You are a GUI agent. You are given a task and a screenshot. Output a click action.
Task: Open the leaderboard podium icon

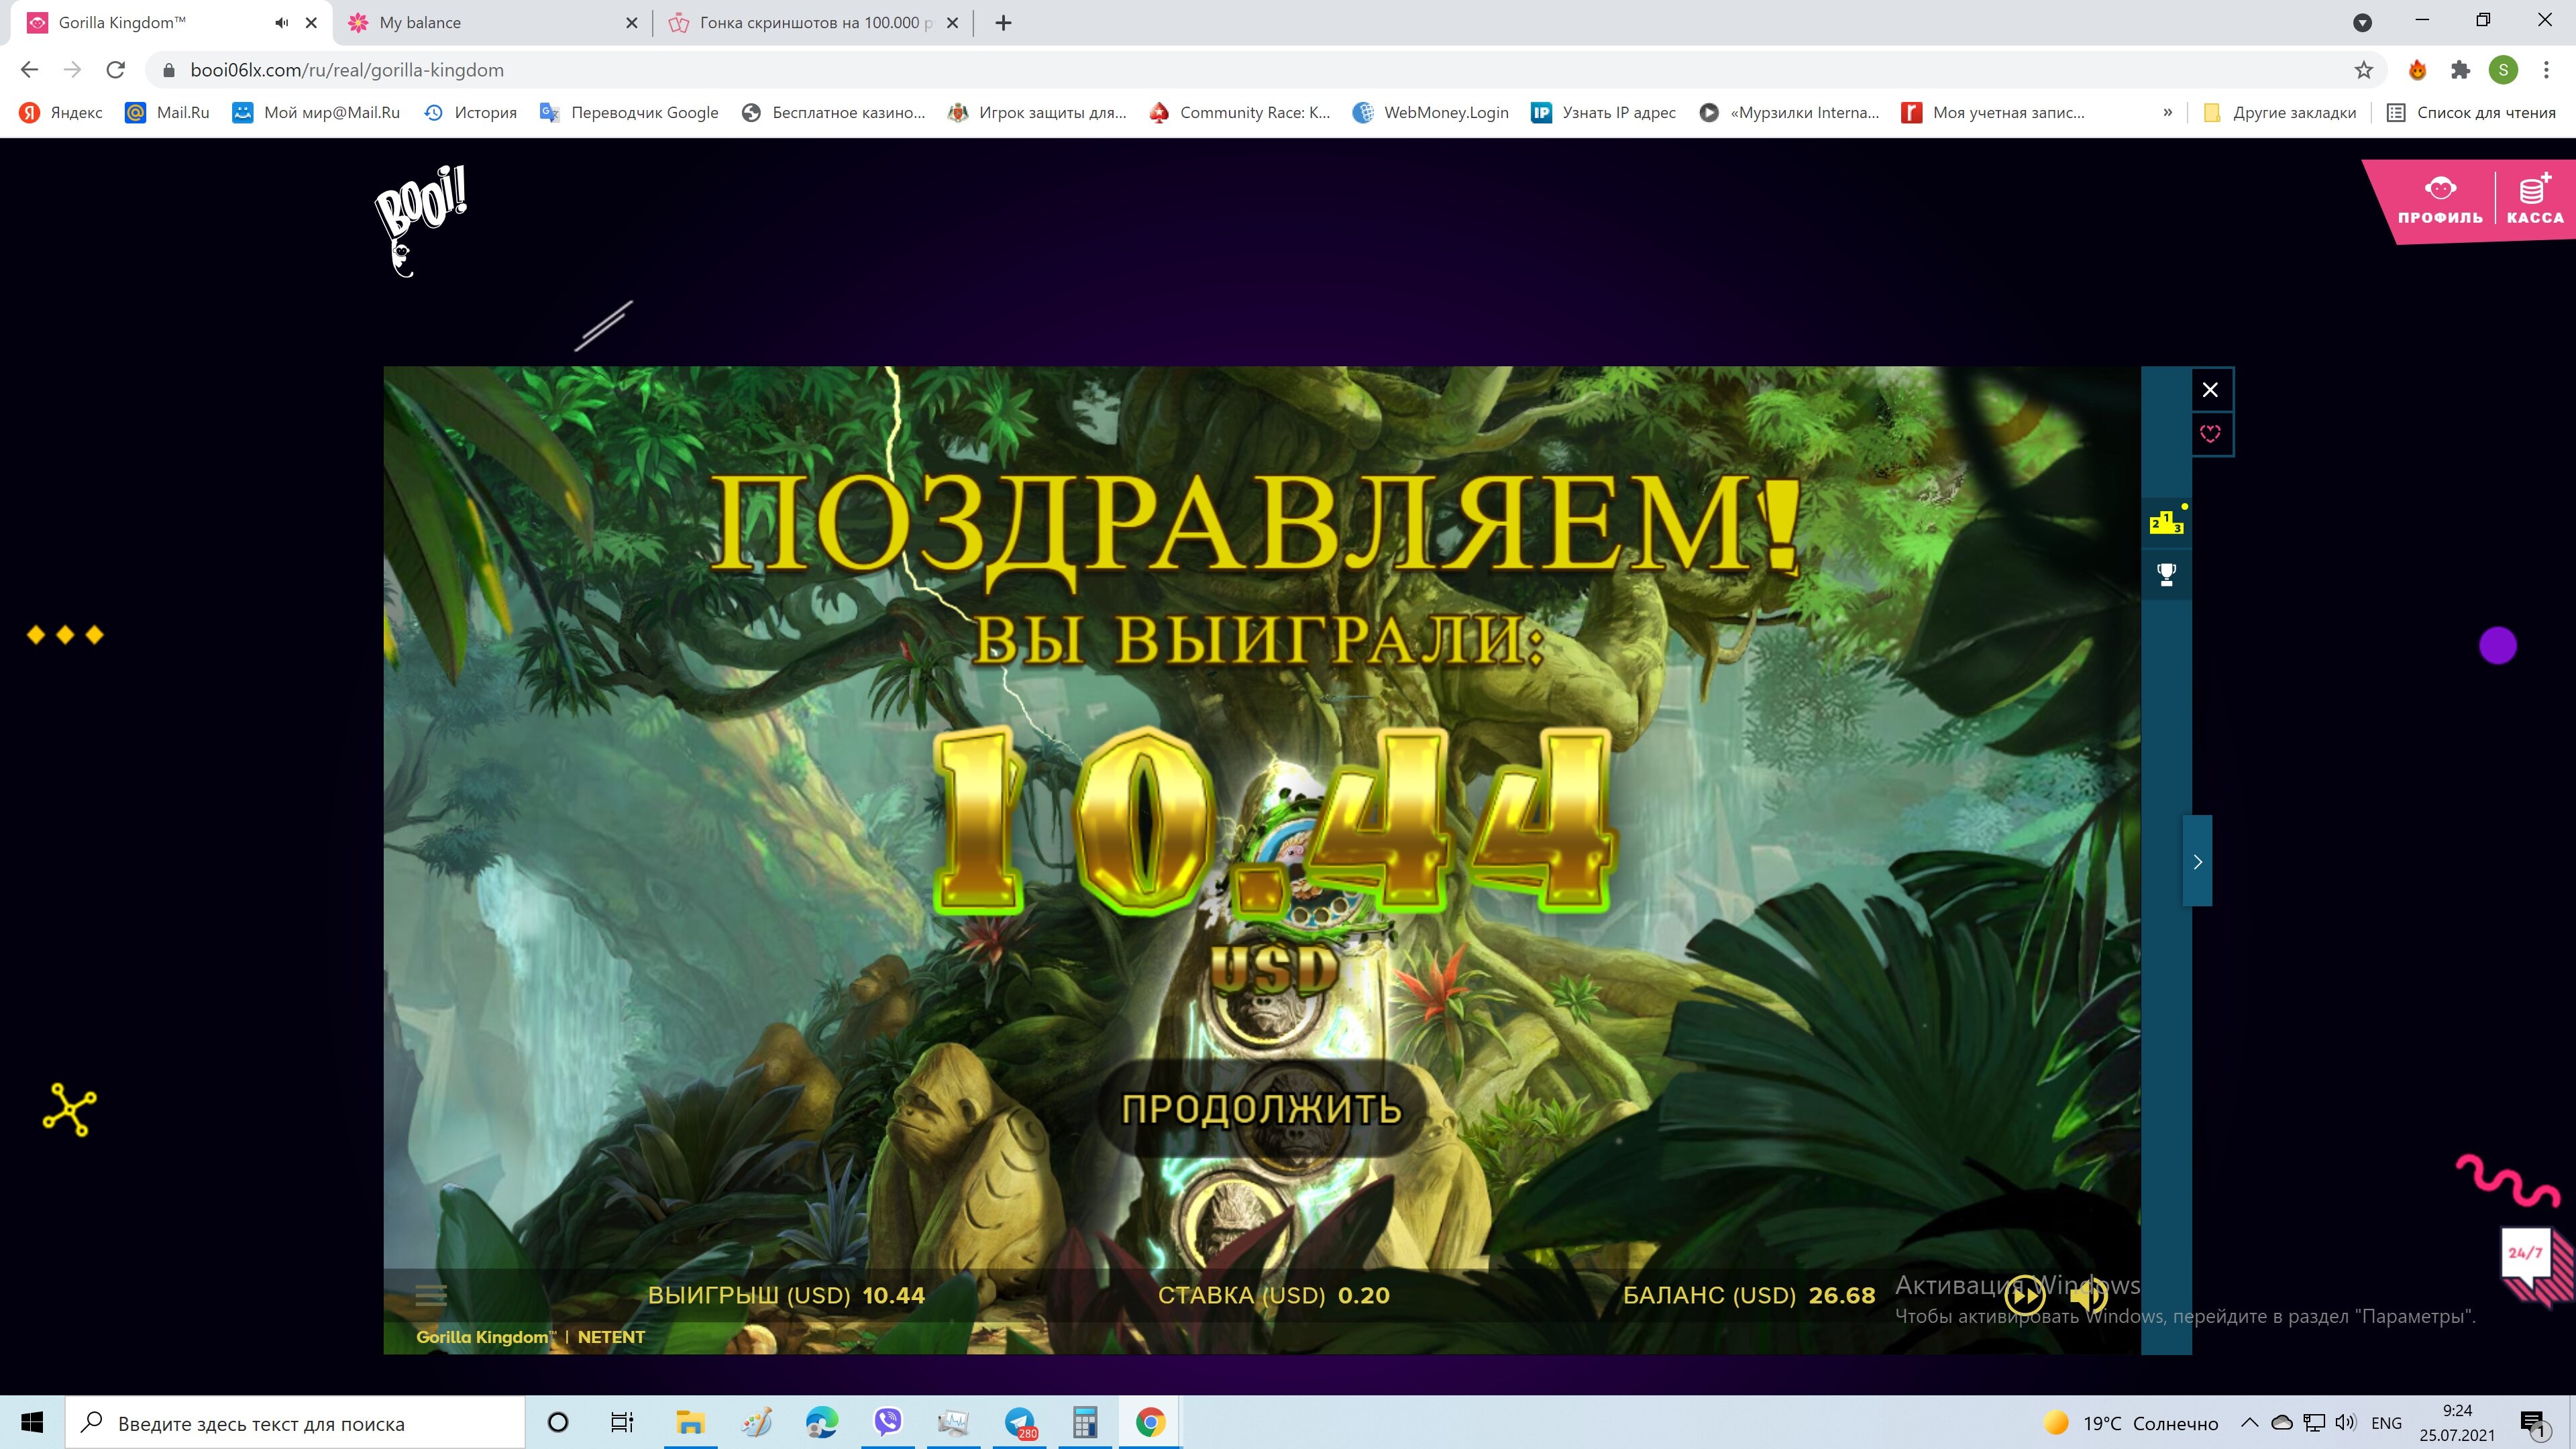coord(2166,522)
